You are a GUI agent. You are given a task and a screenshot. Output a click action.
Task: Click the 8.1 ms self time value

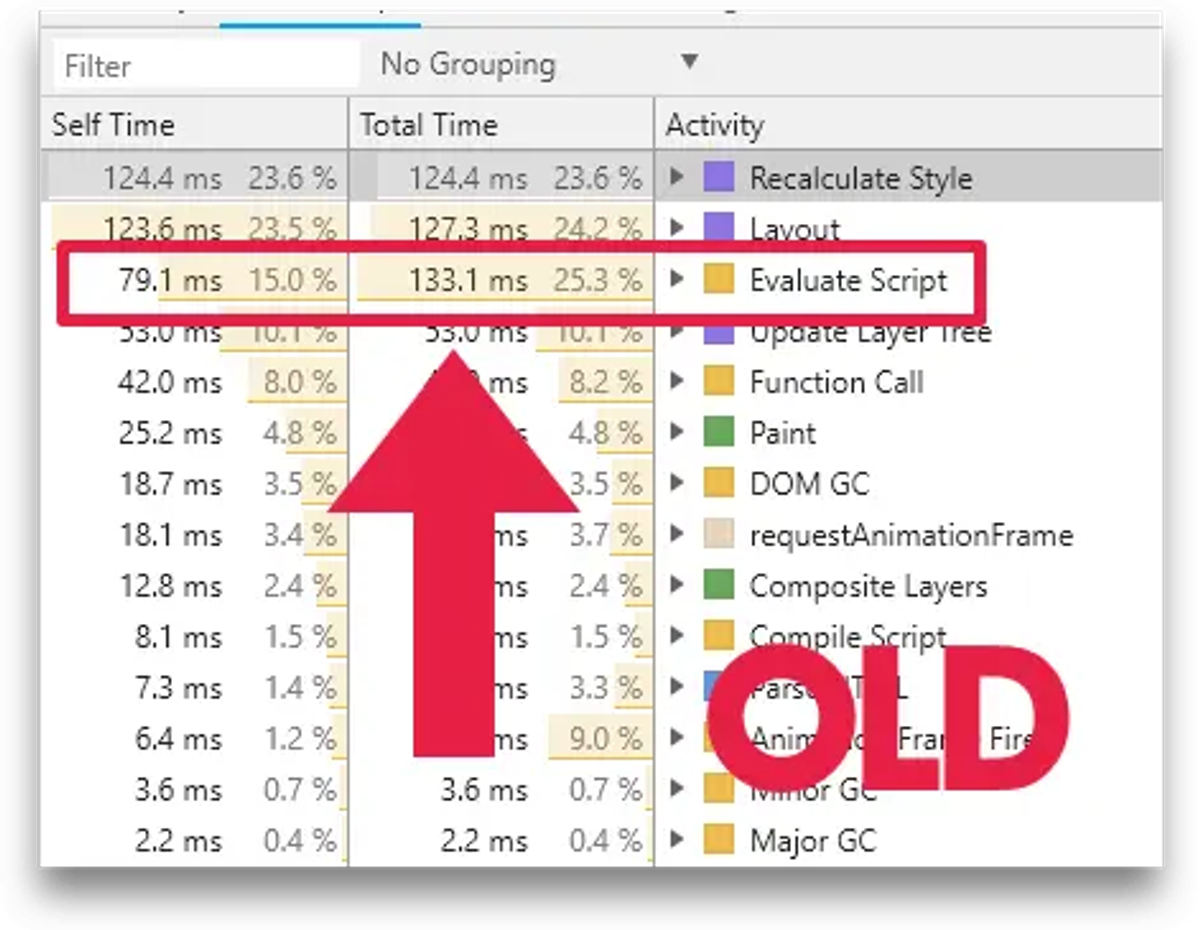click(x=178, y=637)
